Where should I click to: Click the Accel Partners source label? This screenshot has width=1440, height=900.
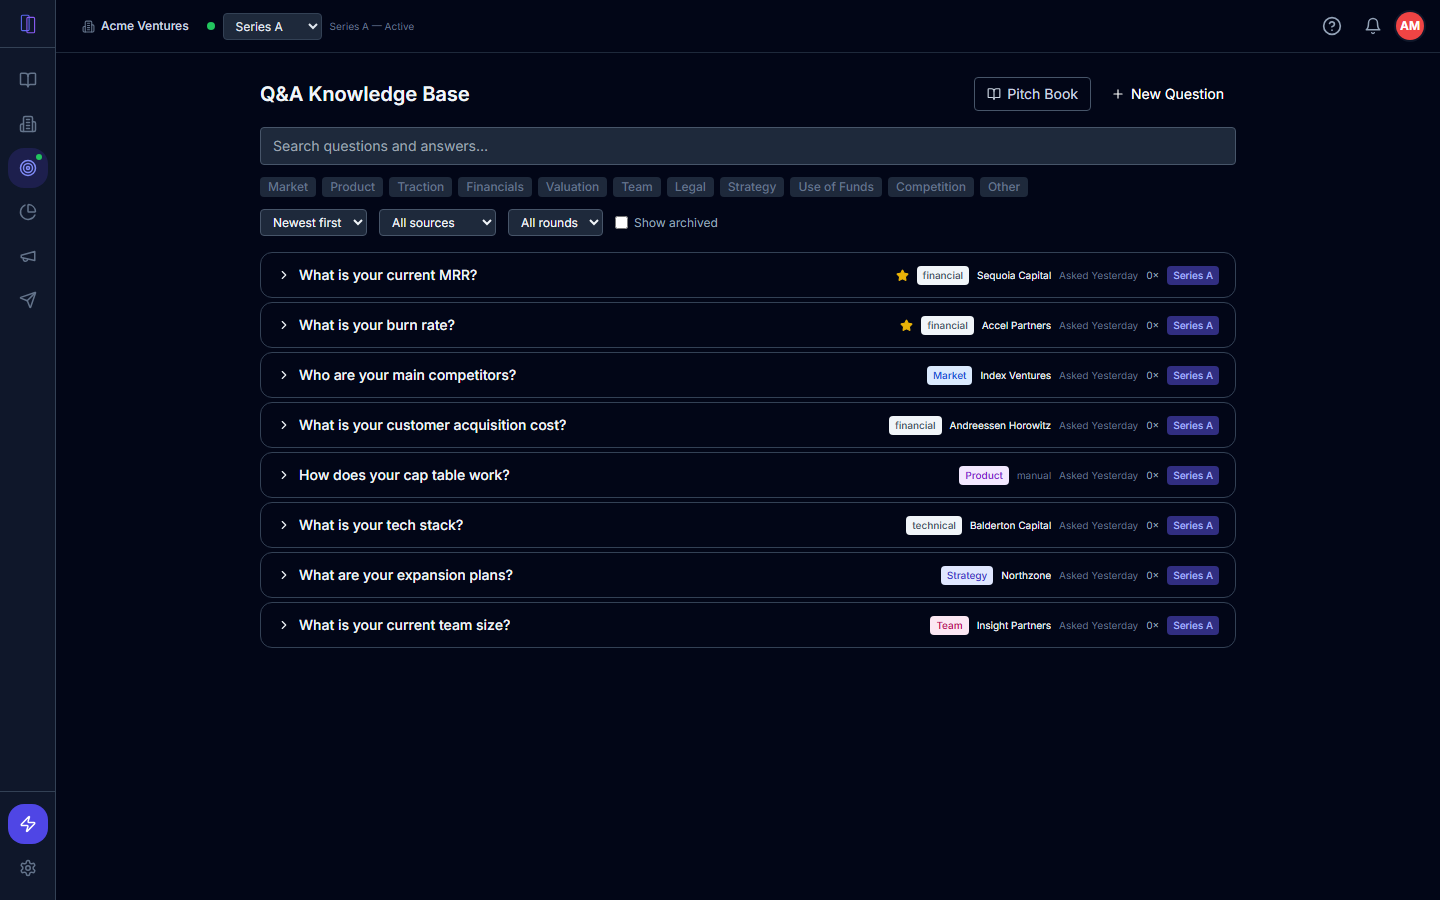pyautogui.click(x=1016, y=326)
